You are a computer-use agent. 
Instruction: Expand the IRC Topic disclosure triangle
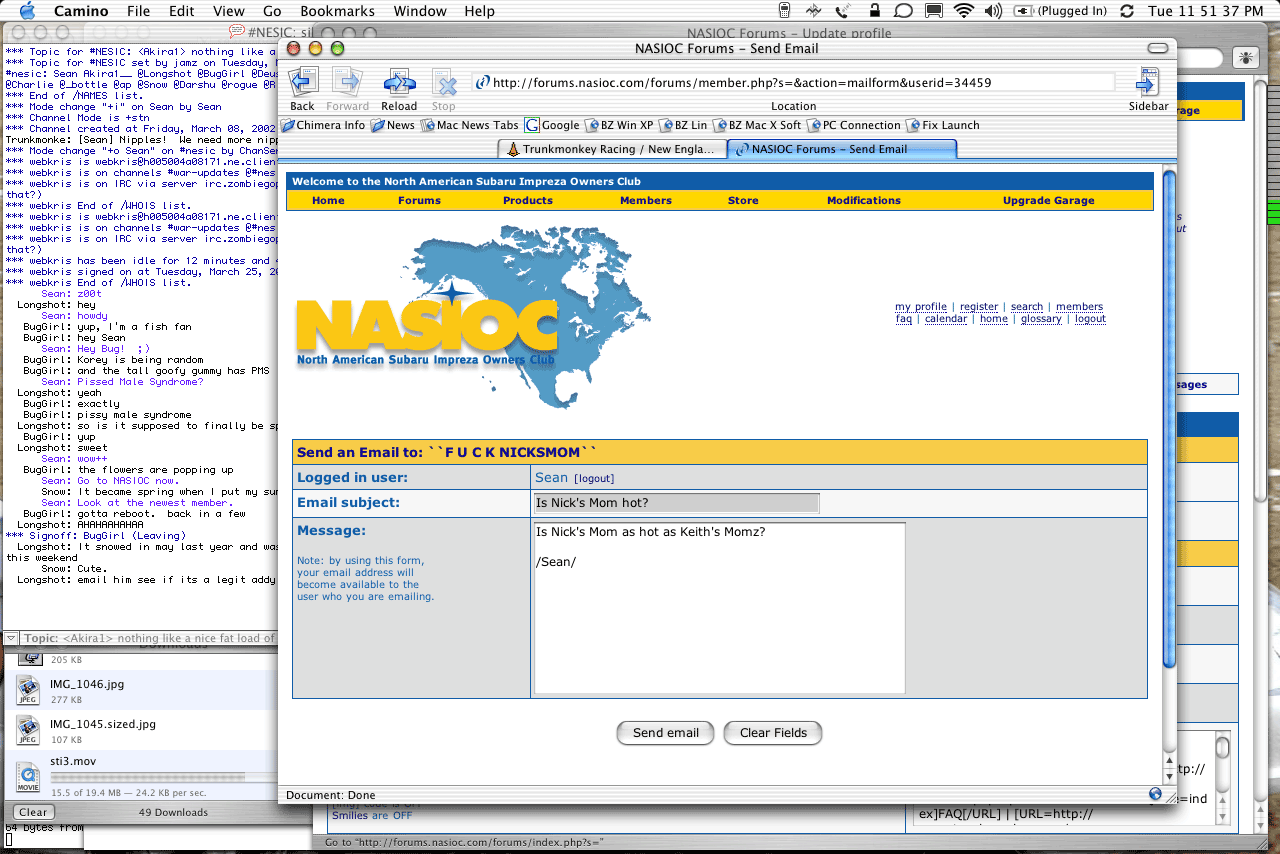(11, 638)
